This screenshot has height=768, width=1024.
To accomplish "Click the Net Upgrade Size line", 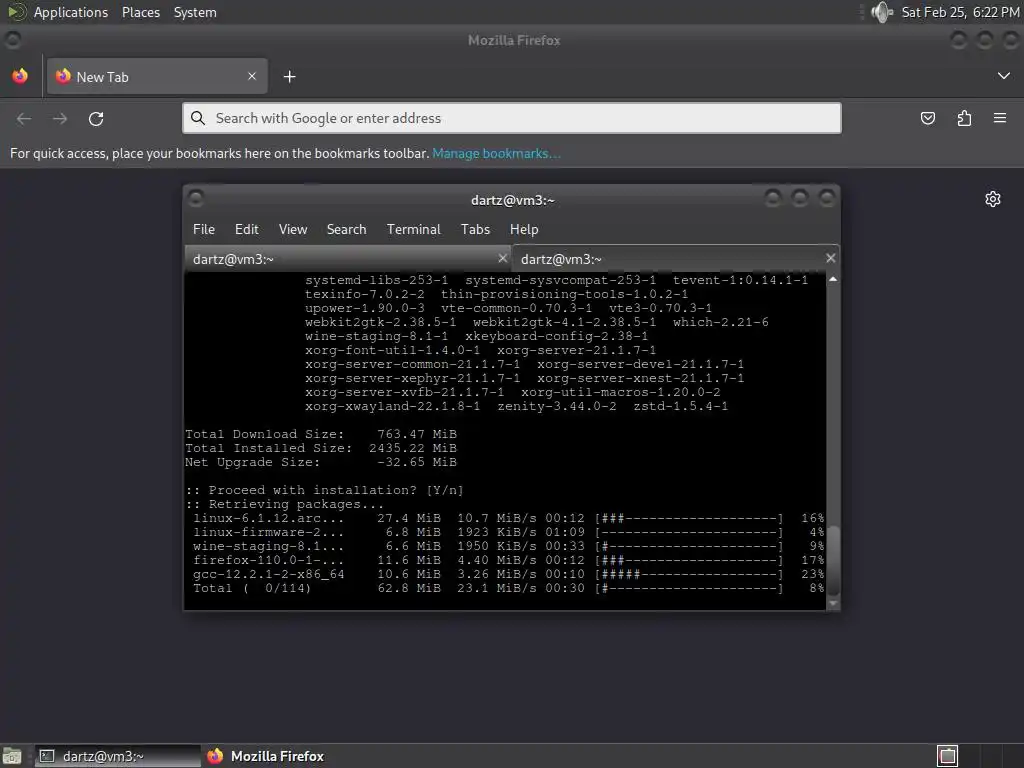I will point(321,462).
